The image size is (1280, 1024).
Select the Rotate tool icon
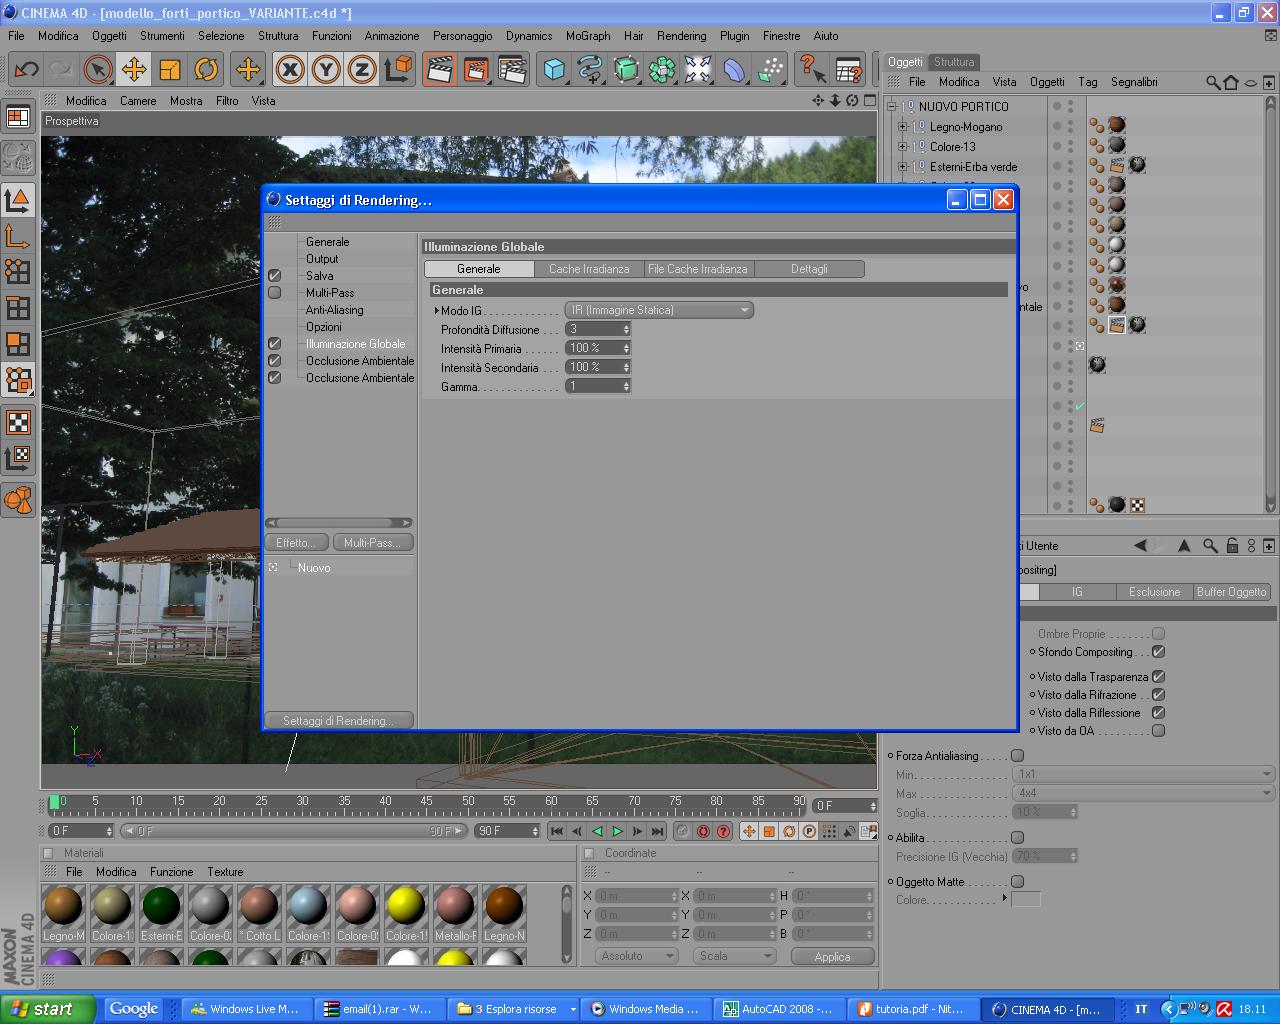click(x=206, y=69)
